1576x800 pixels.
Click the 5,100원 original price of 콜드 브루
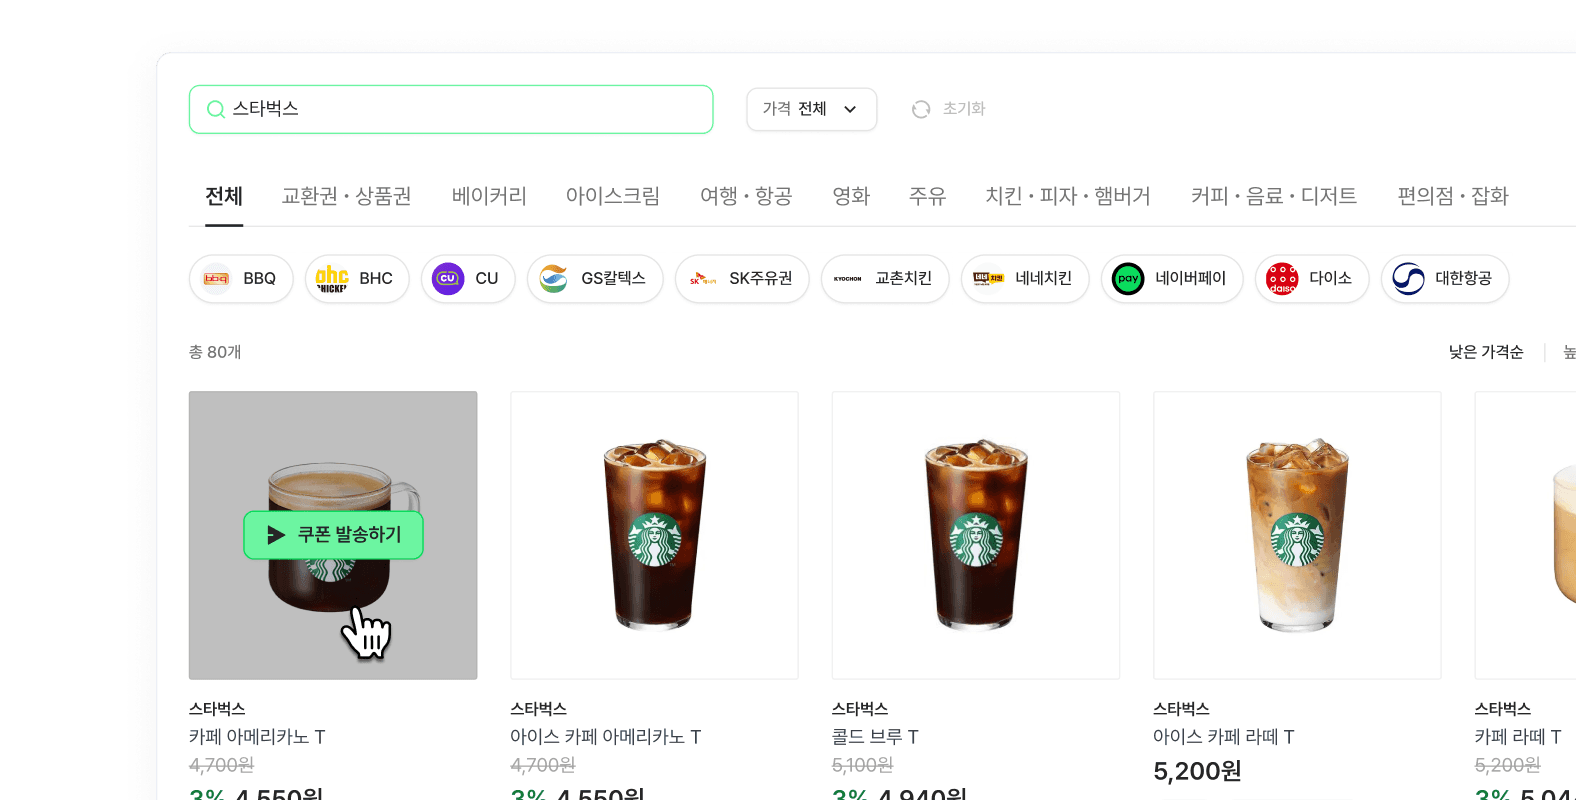click(862, 765)
